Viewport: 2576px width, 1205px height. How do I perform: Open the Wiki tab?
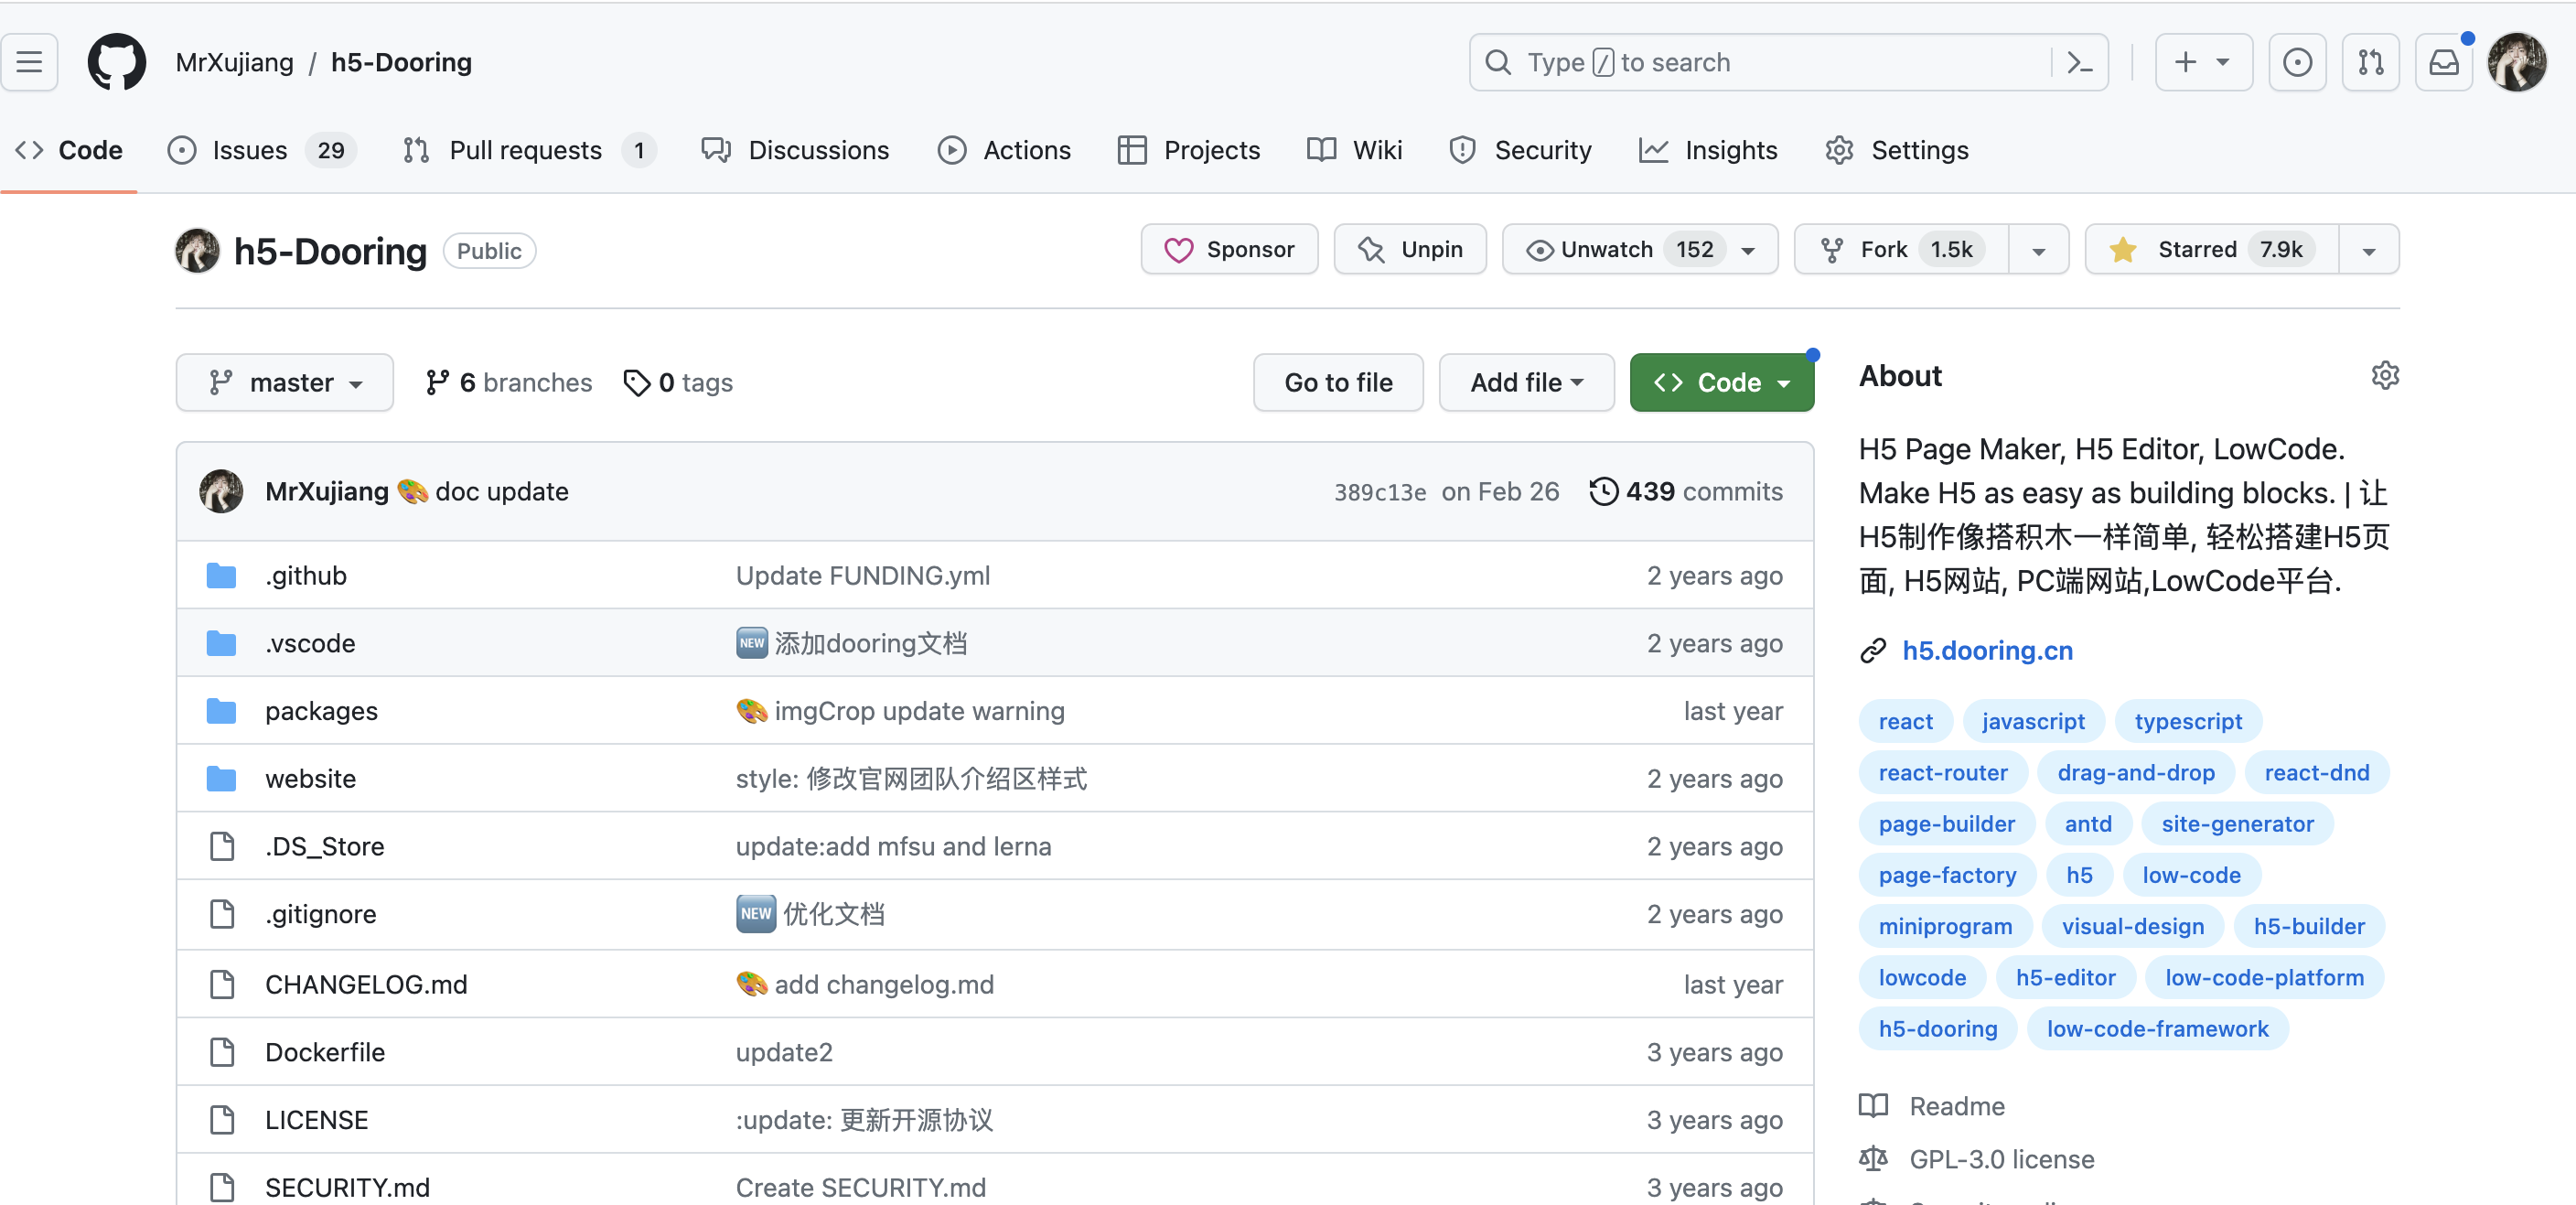(1354, 150)
